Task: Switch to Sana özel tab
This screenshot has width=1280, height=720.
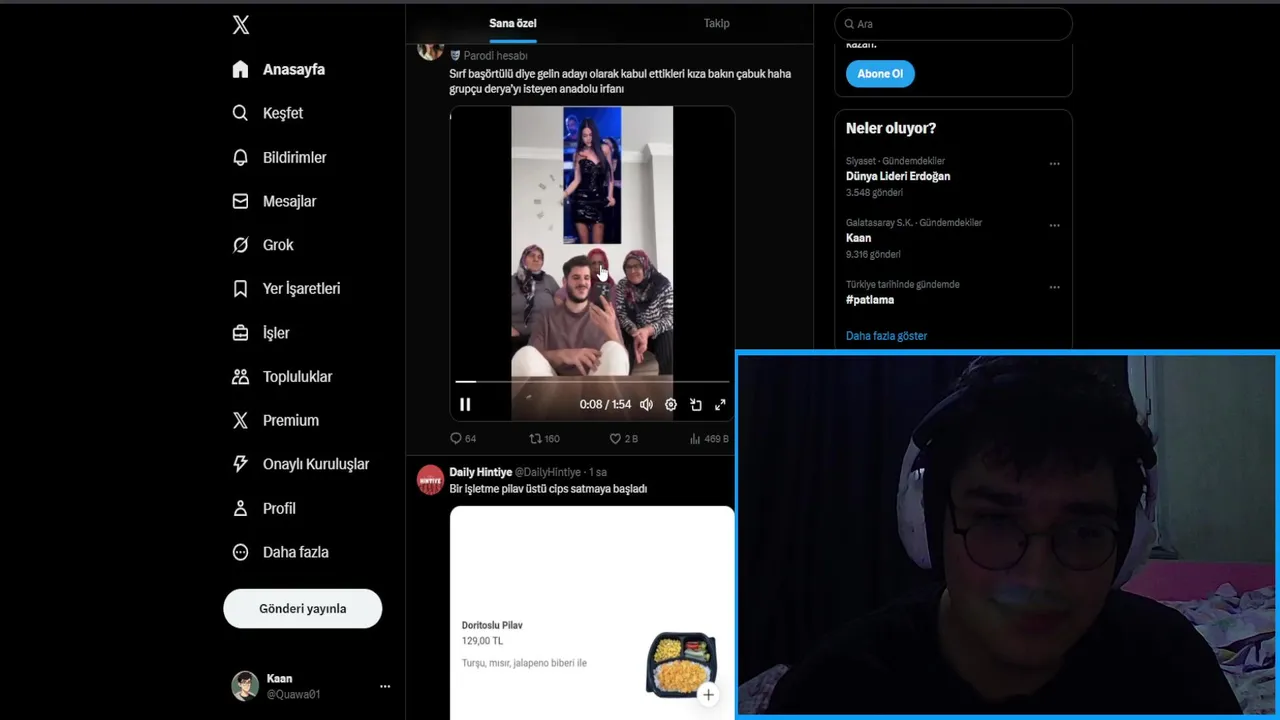Action: (x=513, y=23)
